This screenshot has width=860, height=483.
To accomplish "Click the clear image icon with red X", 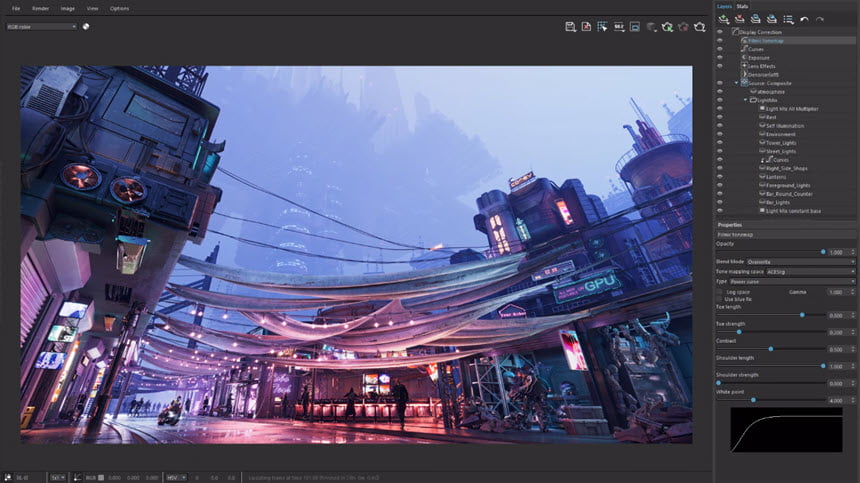I will (x=586, y=26).
